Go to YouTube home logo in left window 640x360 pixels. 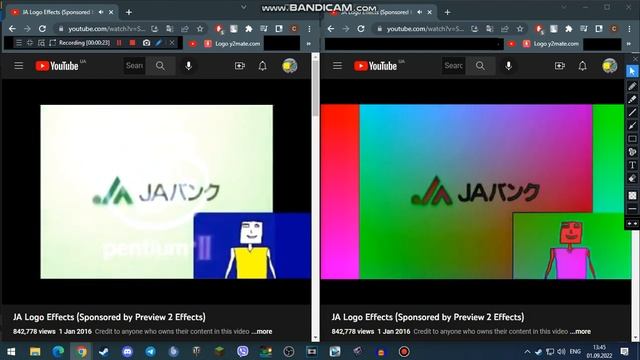57,66
